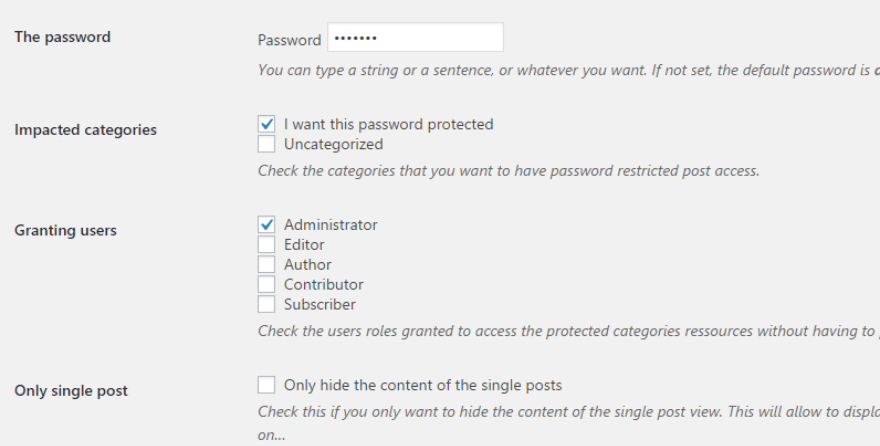The image size is (880, 446).
Task: Click the Password input field
Action: tap(415, 38)
